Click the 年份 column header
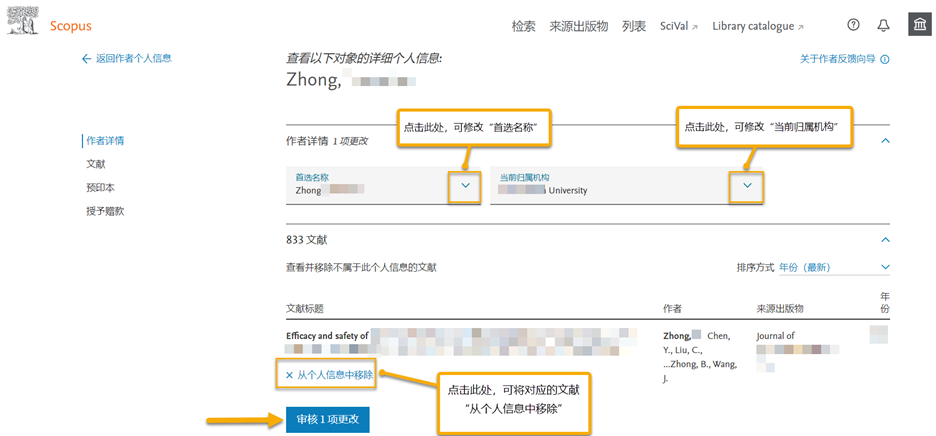Screen dimensions: 936x436 pos(885,302)
